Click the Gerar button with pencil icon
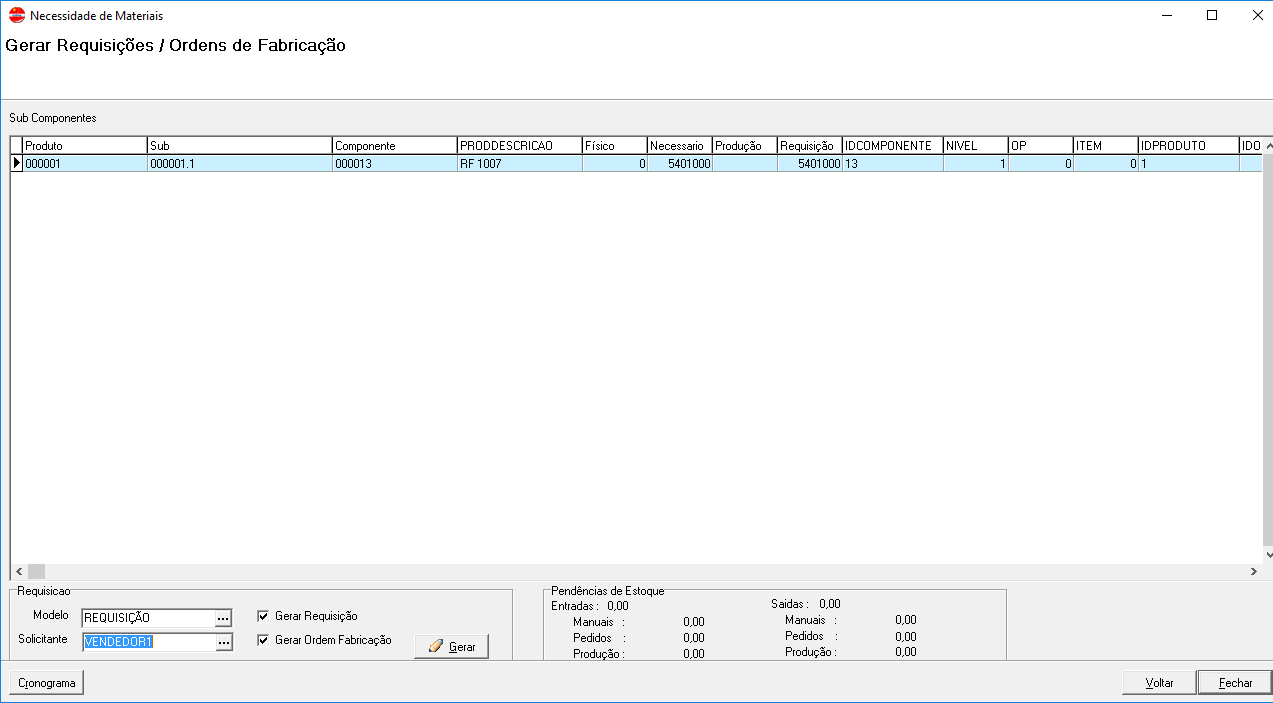This screenshot has width=1273, height=703. (451, 647)
